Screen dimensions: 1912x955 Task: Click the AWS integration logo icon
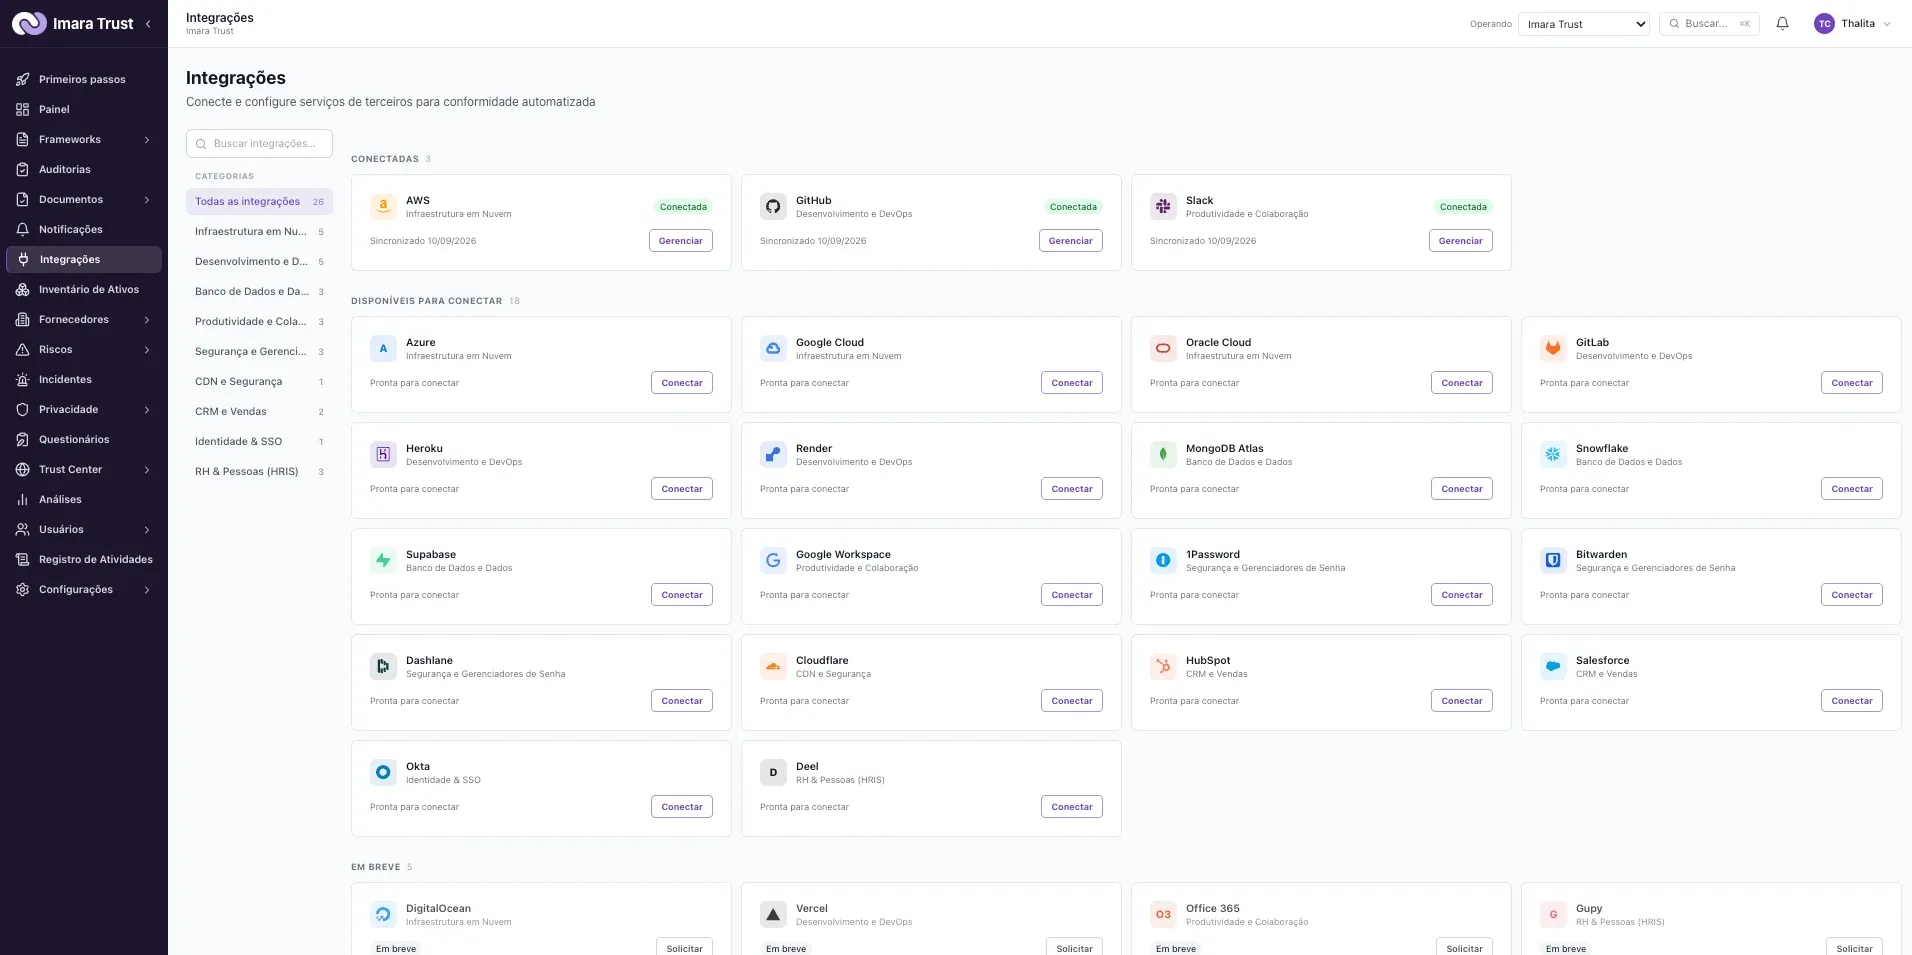click(383, 207)
